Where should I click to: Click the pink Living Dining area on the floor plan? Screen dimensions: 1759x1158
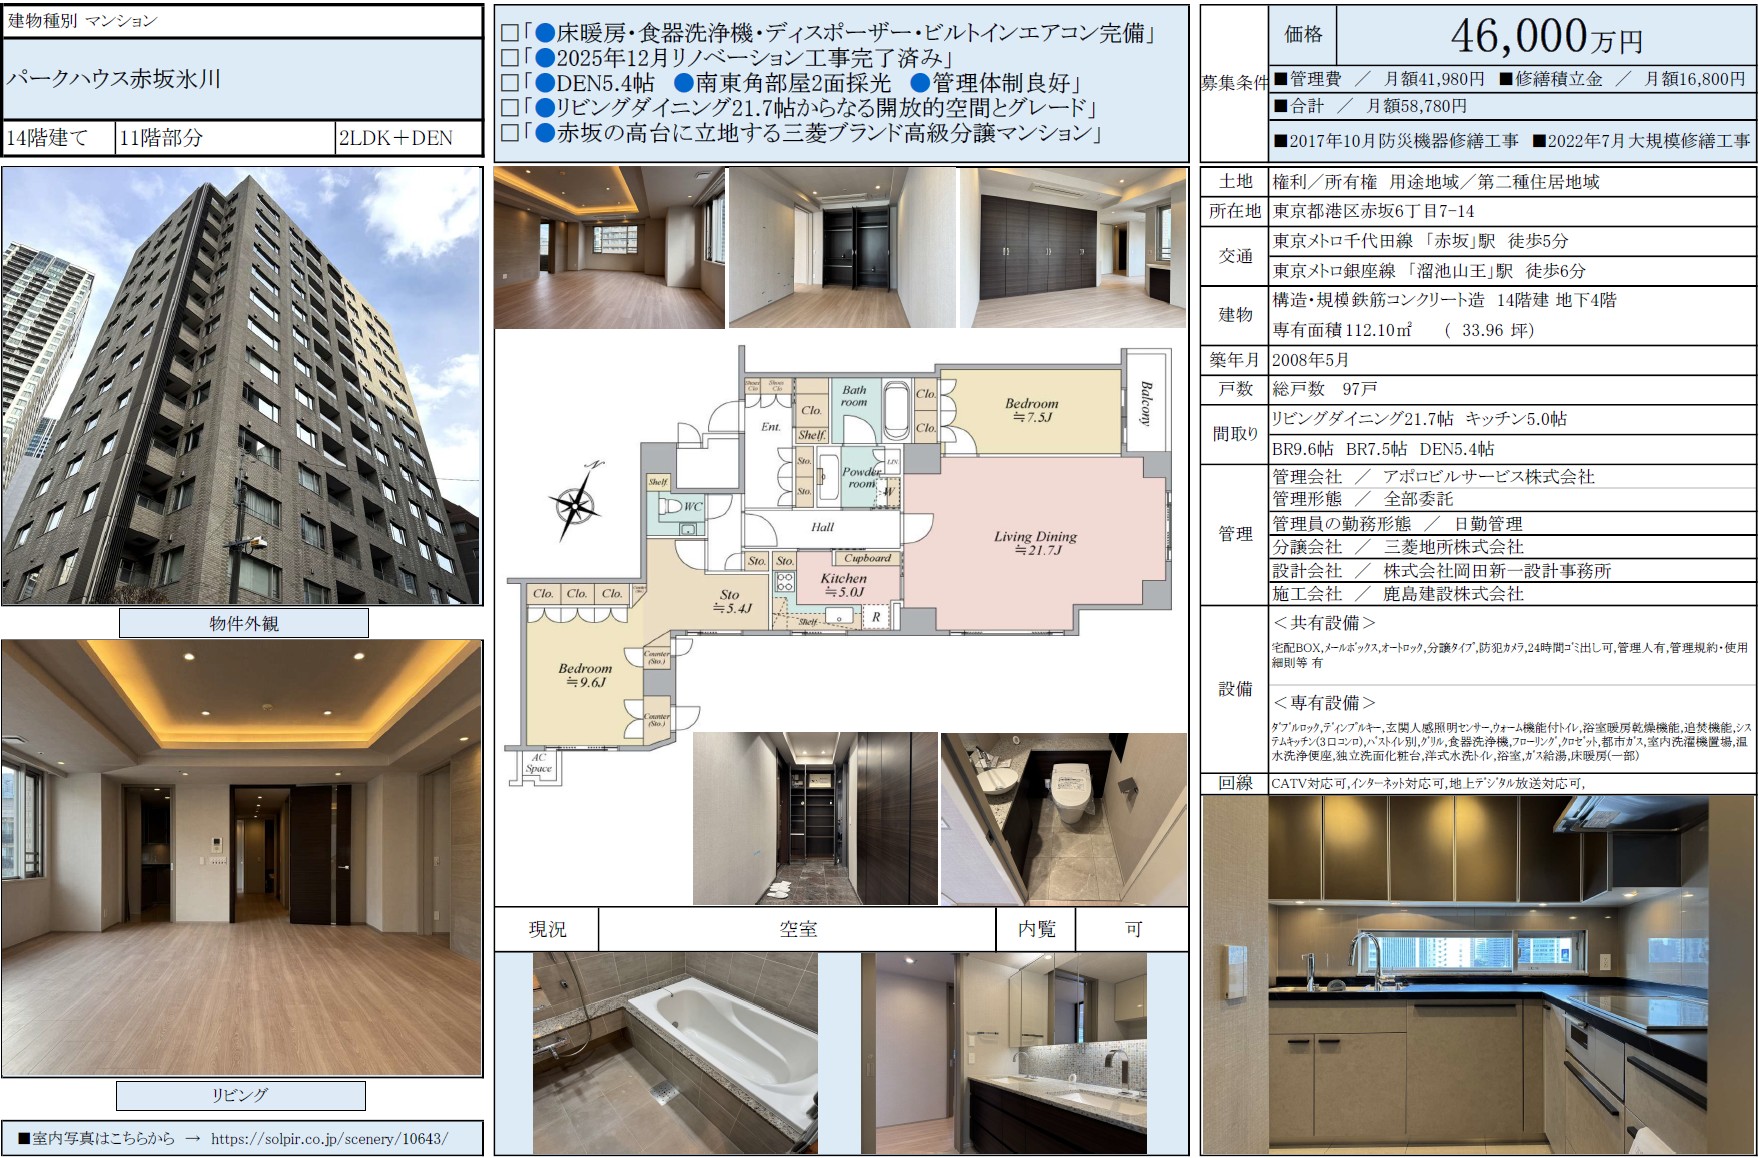(1035, 543)
